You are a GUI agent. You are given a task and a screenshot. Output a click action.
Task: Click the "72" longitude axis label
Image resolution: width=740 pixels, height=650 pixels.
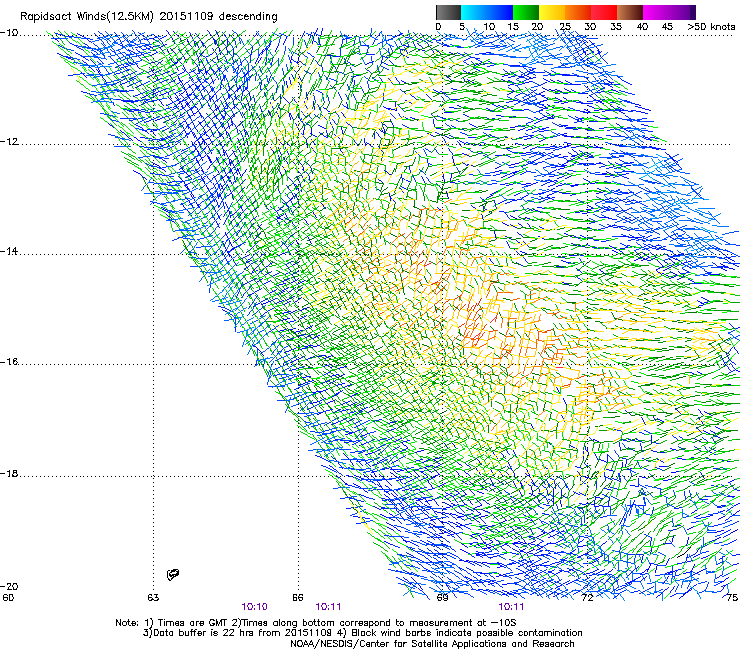point(587,598)
